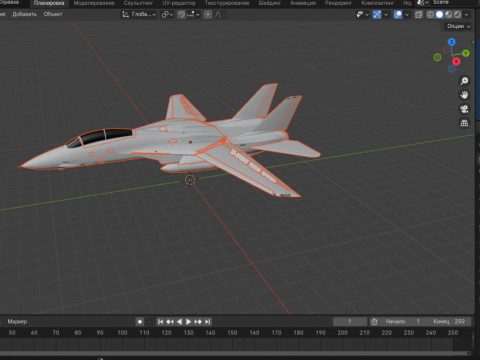Play the animation forward

(x=188, y=322)
